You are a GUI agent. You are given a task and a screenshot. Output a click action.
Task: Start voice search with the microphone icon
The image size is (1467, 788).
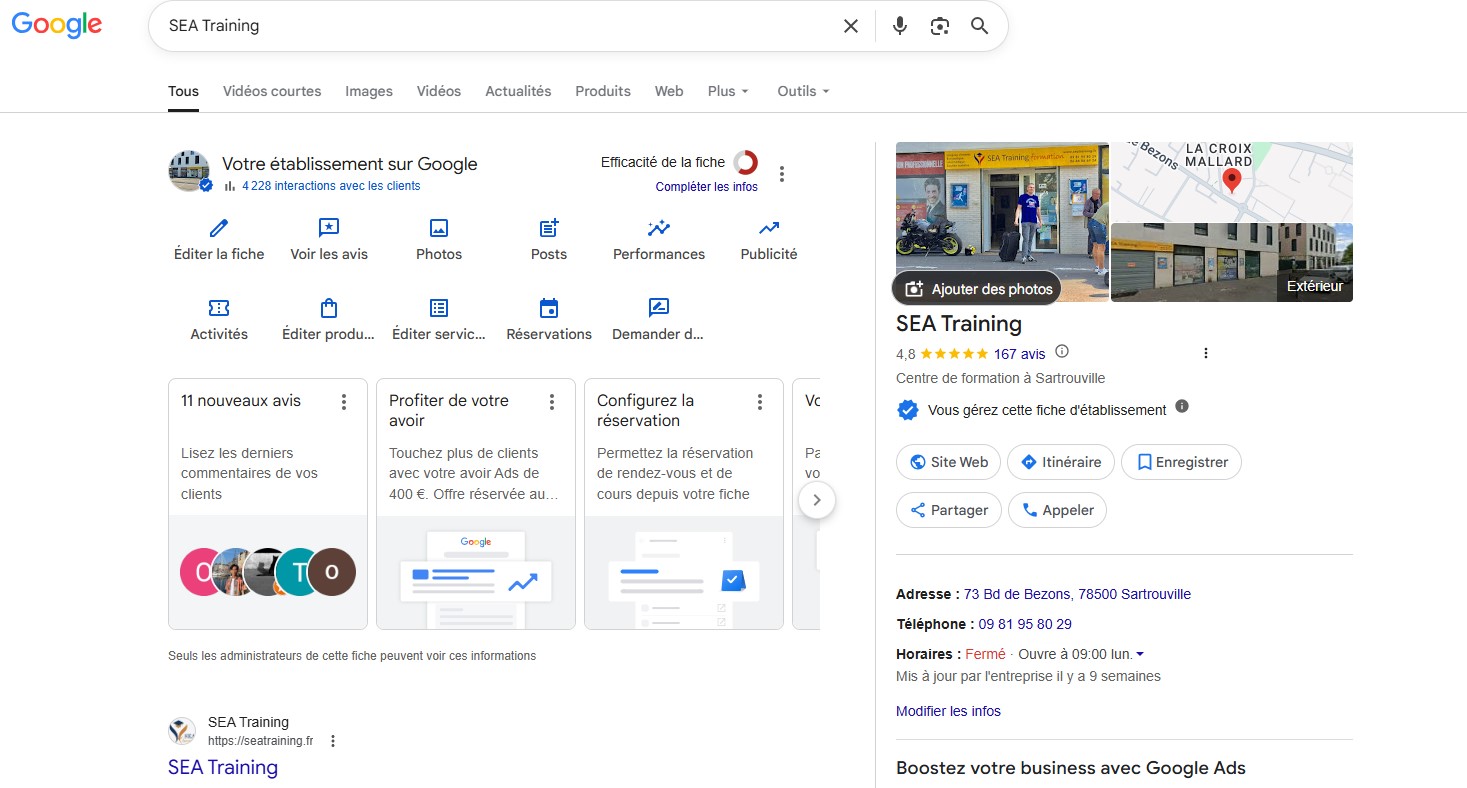[900, 26]
